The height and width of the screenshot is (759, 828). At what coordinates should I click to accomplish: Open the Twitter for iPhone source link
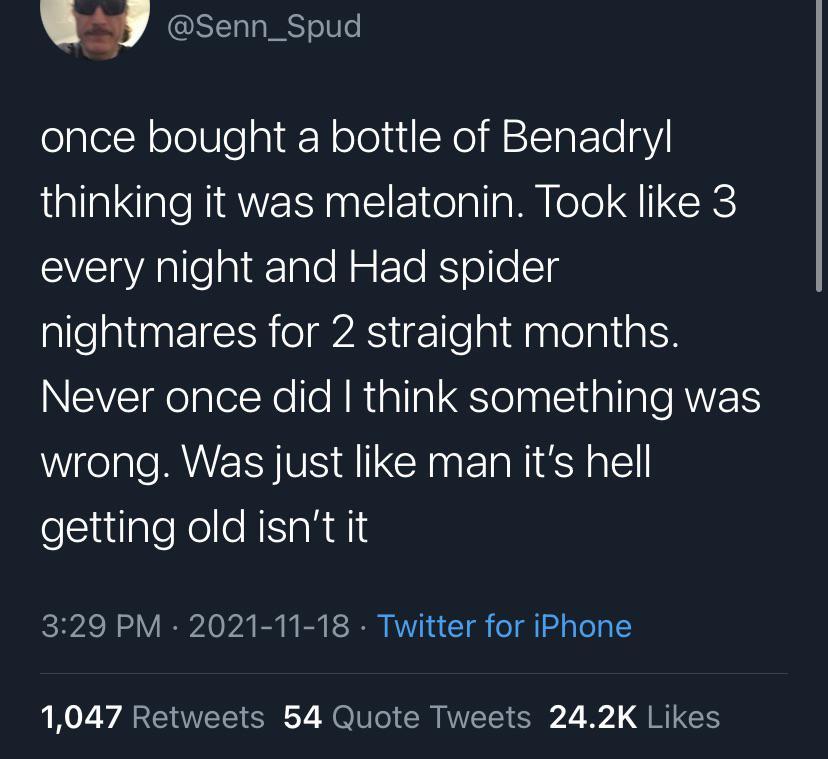pyautogui.click(x=504, y=626)
